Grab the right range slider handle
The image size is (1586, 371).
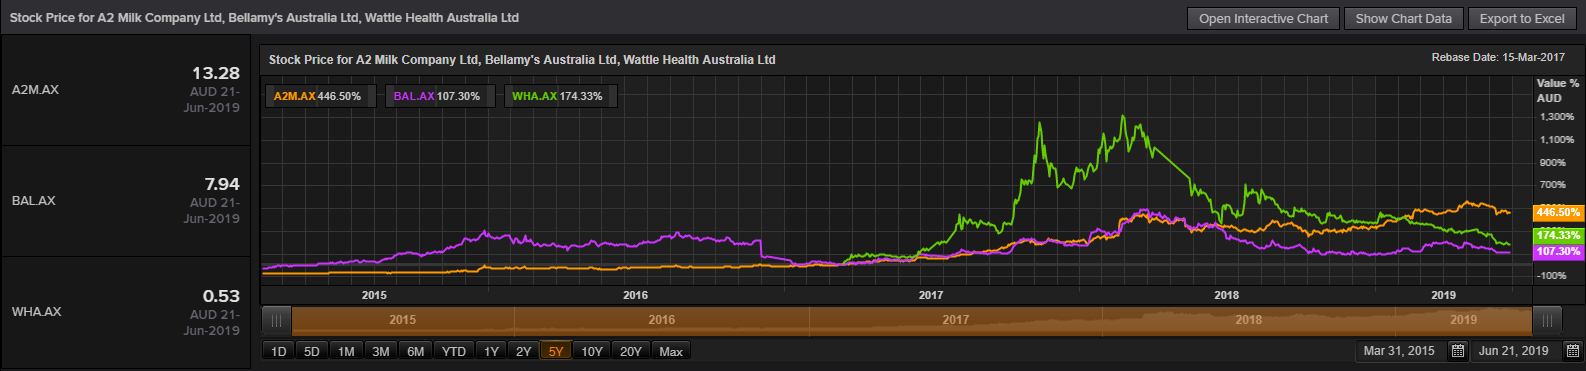(x=1547, y=321)
